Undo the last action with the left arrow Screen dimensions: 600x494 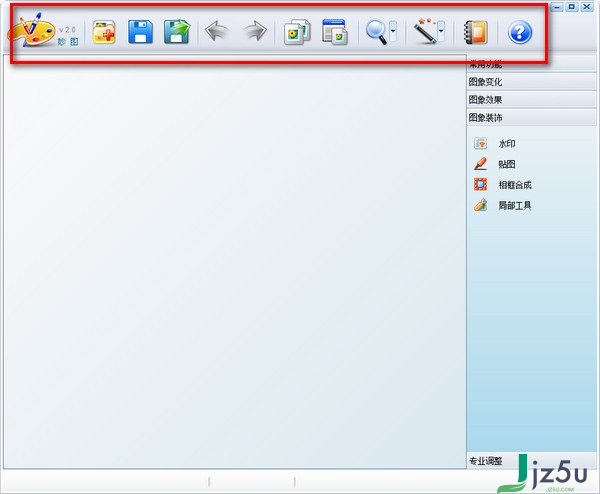[217, 31]
